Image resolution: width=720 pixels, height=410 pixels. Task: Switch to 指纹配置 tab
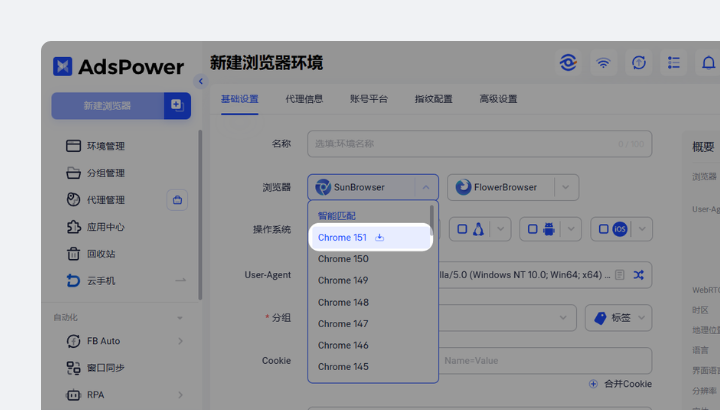pyautogui.click(x=433, y=99)
